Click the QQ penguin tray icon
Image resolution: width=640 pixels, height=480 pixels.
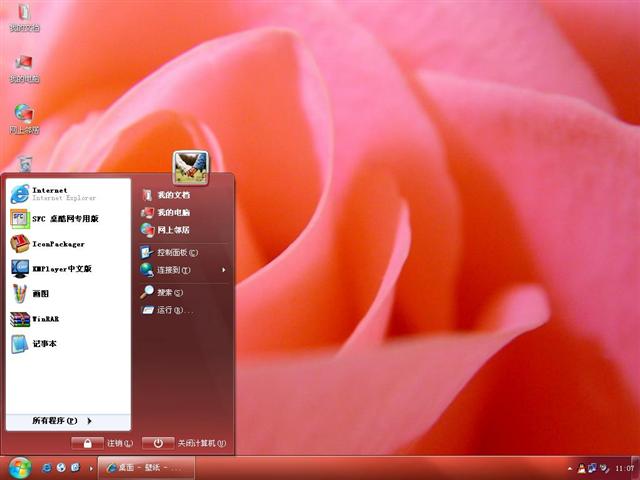coord(581,467)
